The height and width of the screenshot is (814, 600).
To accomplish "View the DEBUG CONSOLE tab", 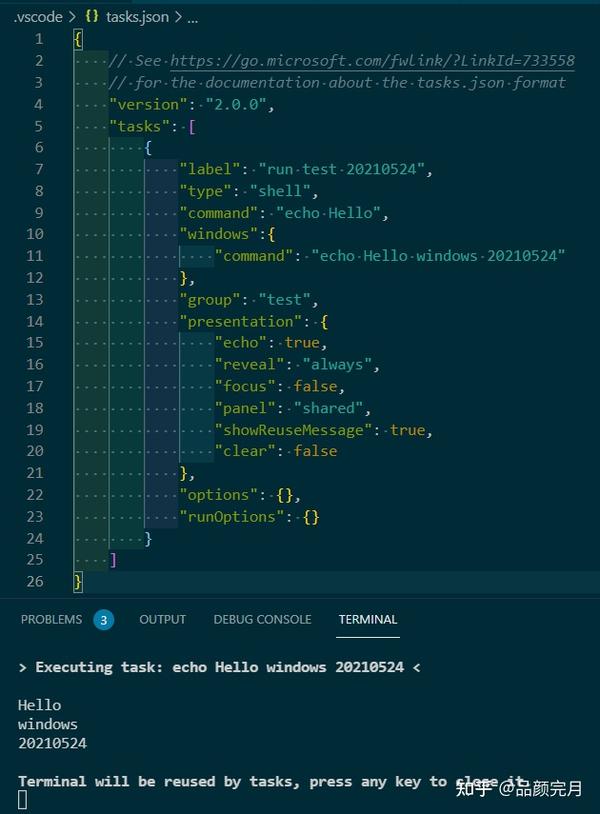I will [262, 620].
